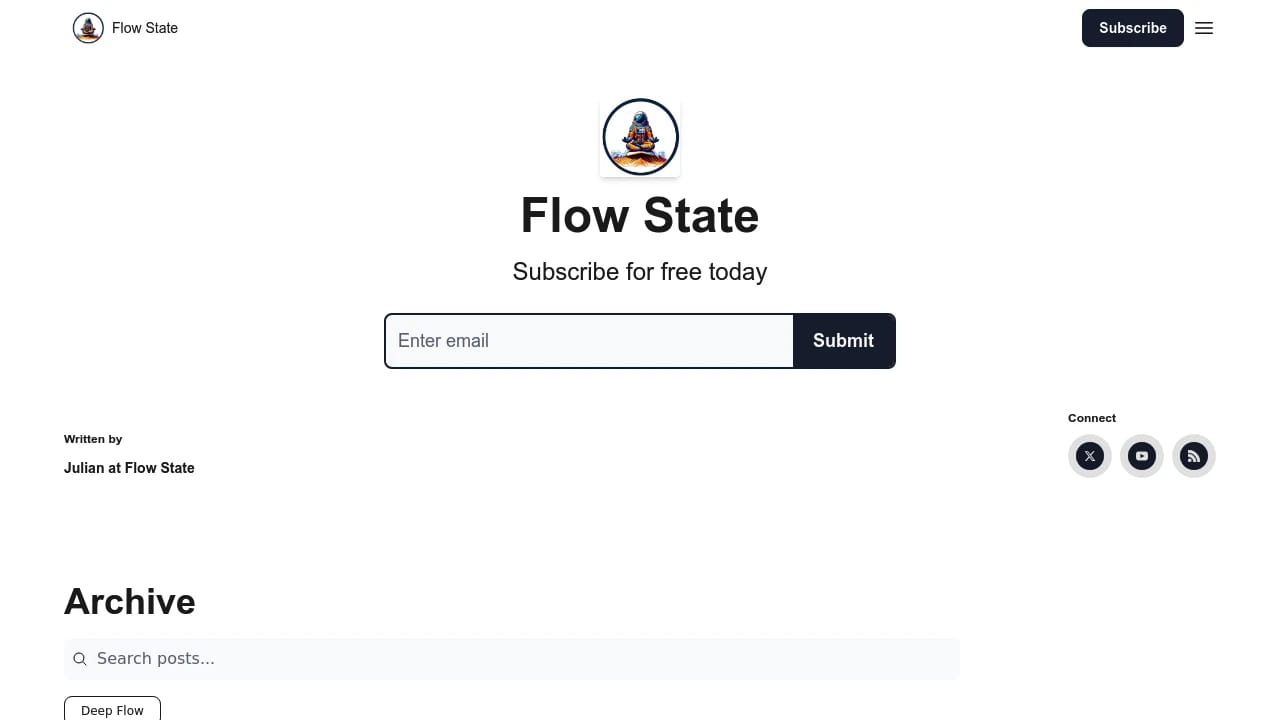Expand the site navigation via menu icon
This screenshot has height=720, width=1280.
(x=1204, y=28)
